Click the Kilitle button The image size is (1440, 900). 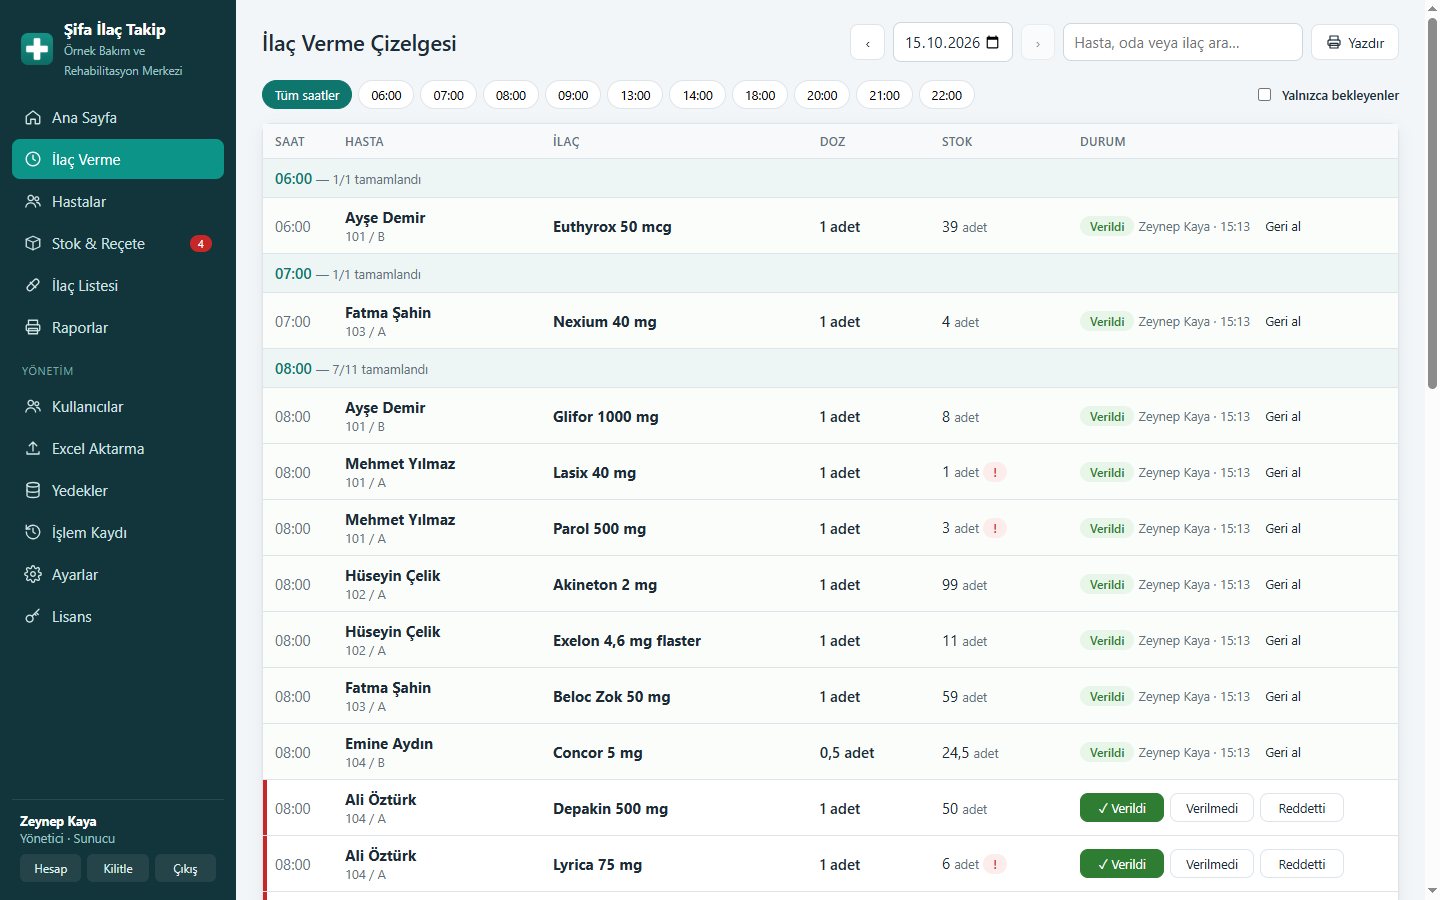(118, 868)
